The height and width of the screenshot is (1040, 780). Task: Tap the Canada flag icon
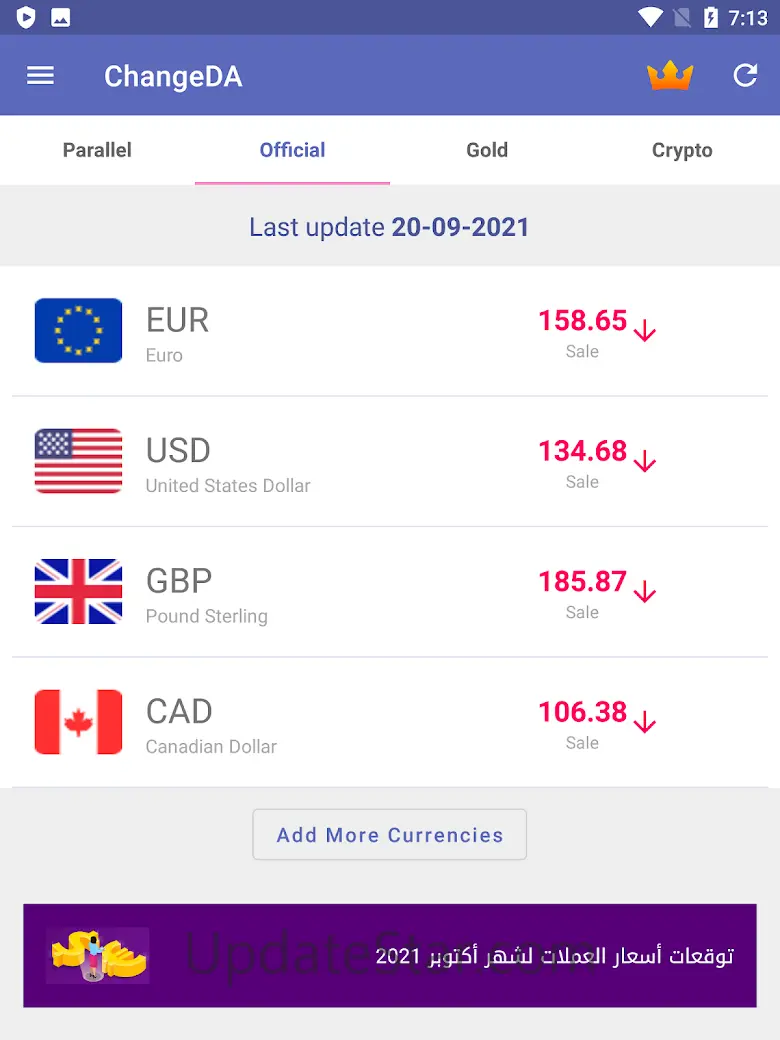click(x=78, y=721)
